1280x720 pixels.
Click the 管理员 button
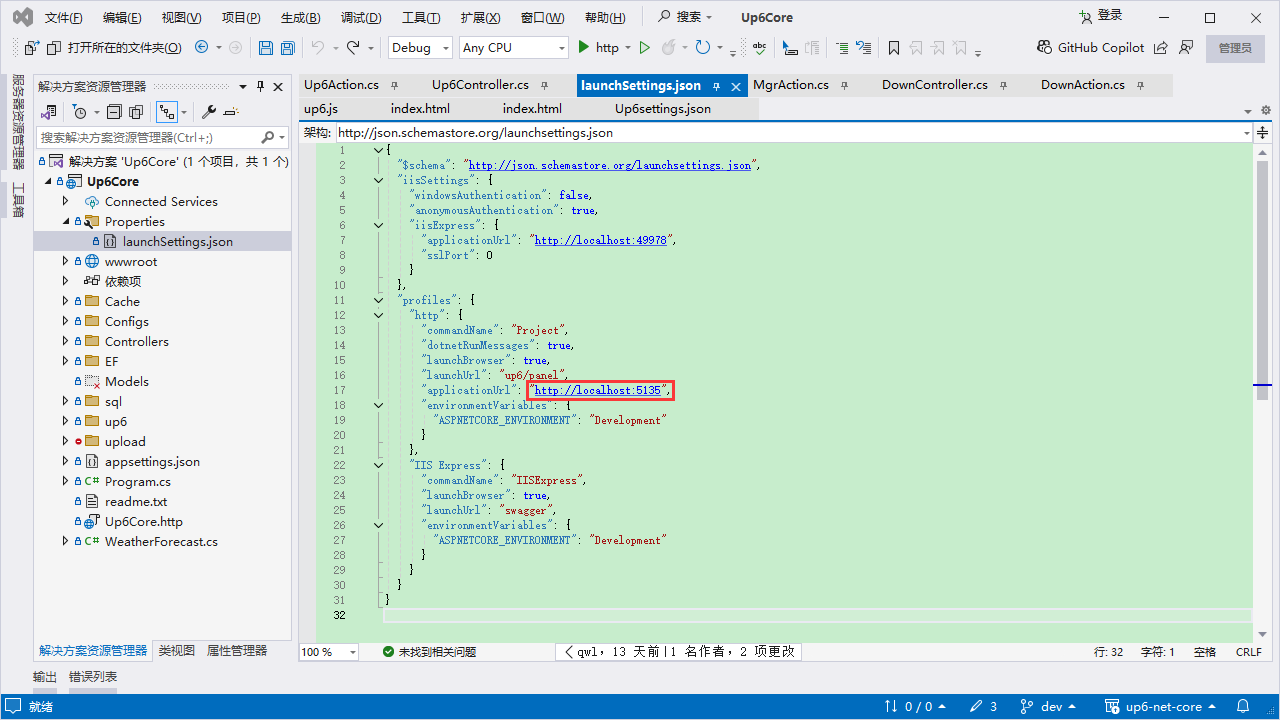[x=1234, y=47]
